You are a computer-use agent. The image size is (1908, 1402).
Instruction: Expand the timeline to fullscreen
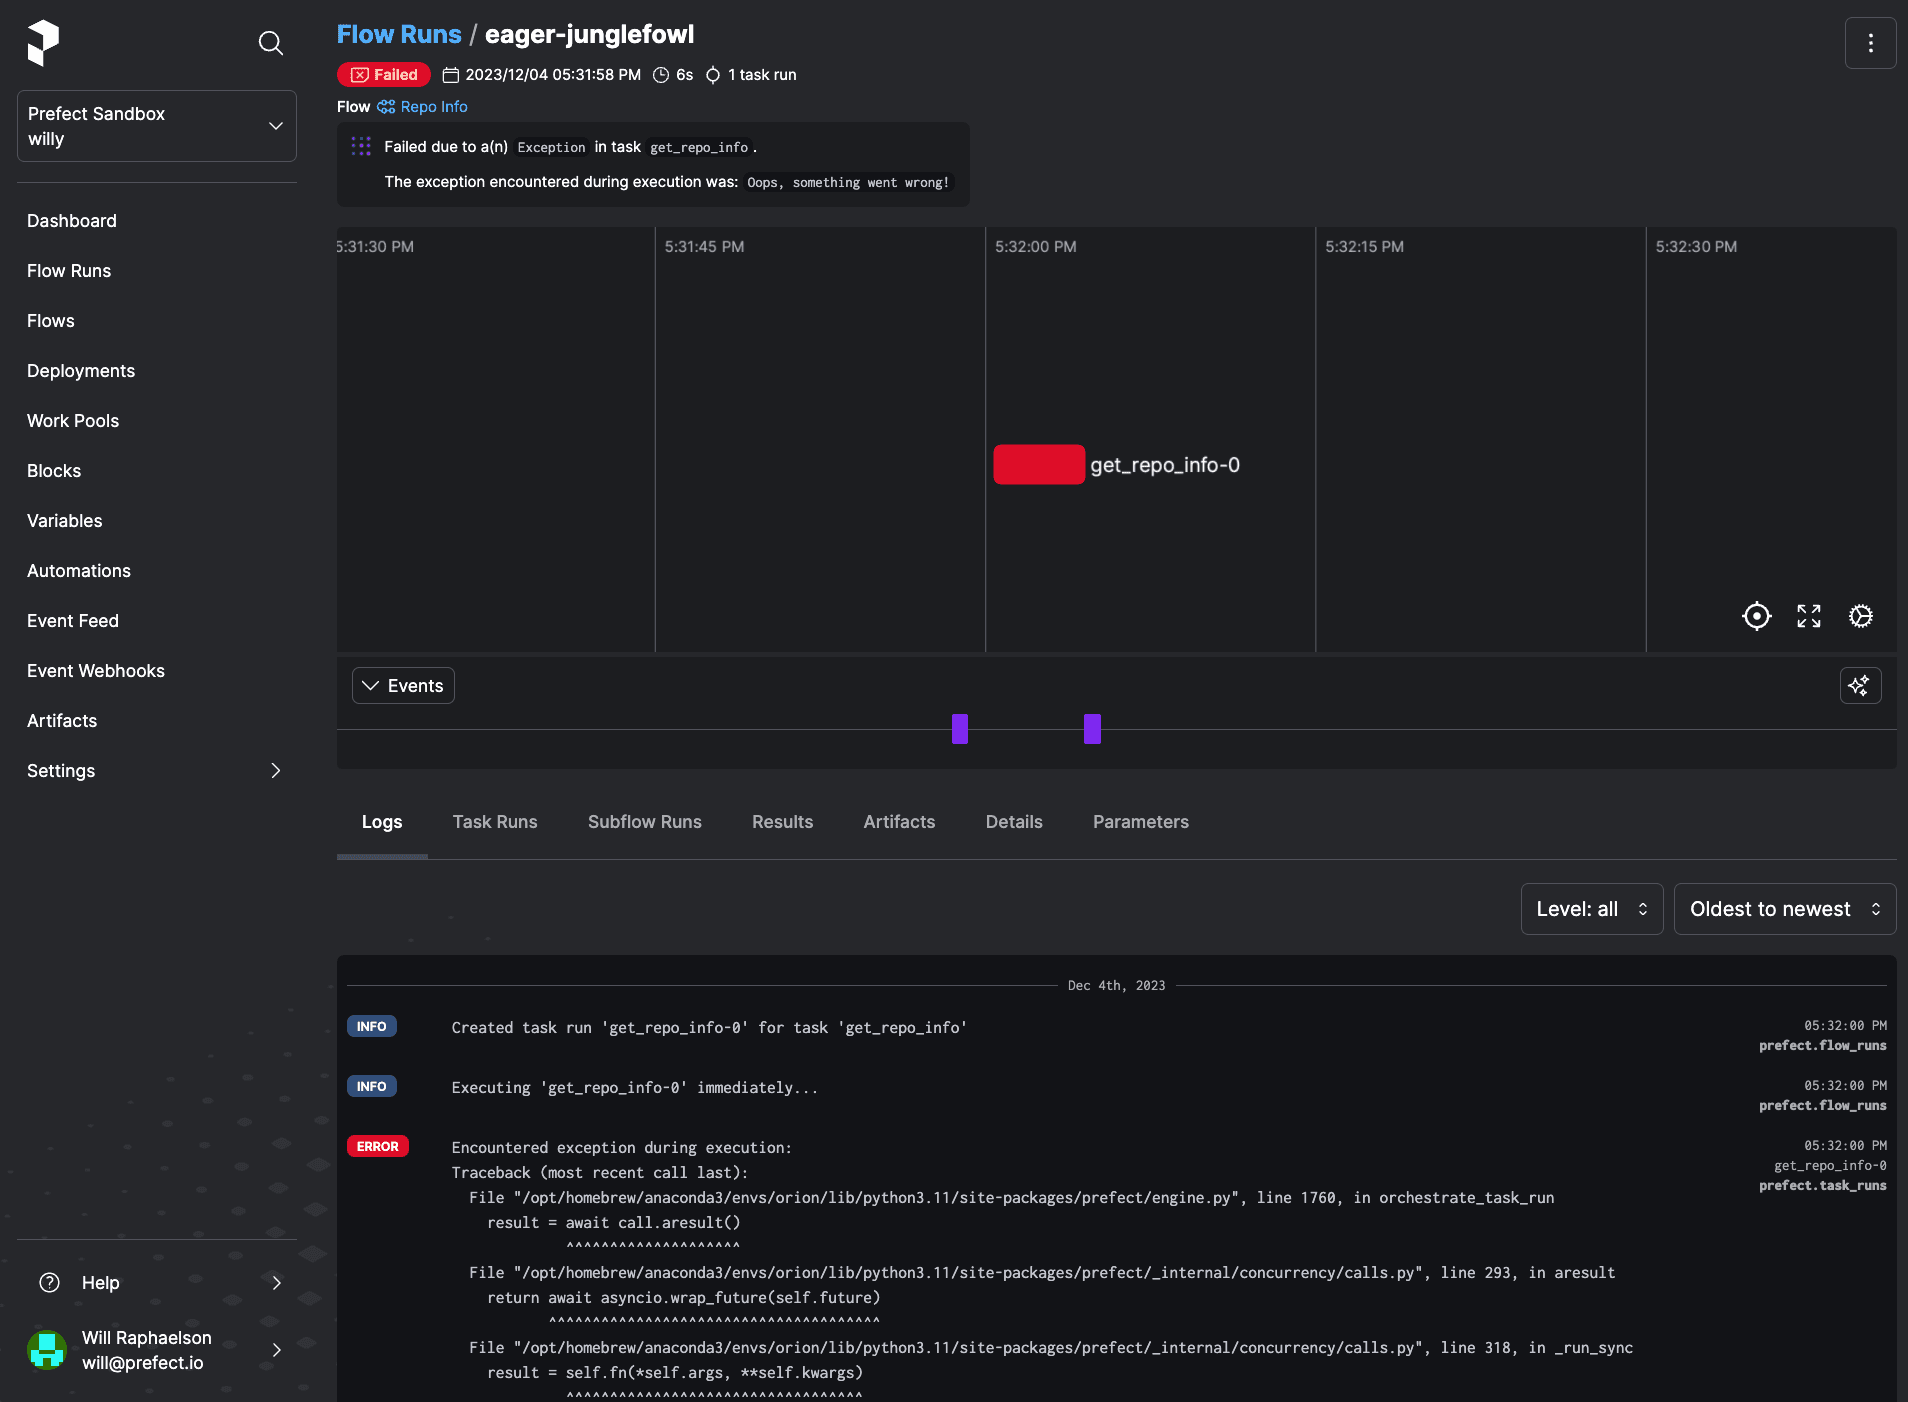1808,616
